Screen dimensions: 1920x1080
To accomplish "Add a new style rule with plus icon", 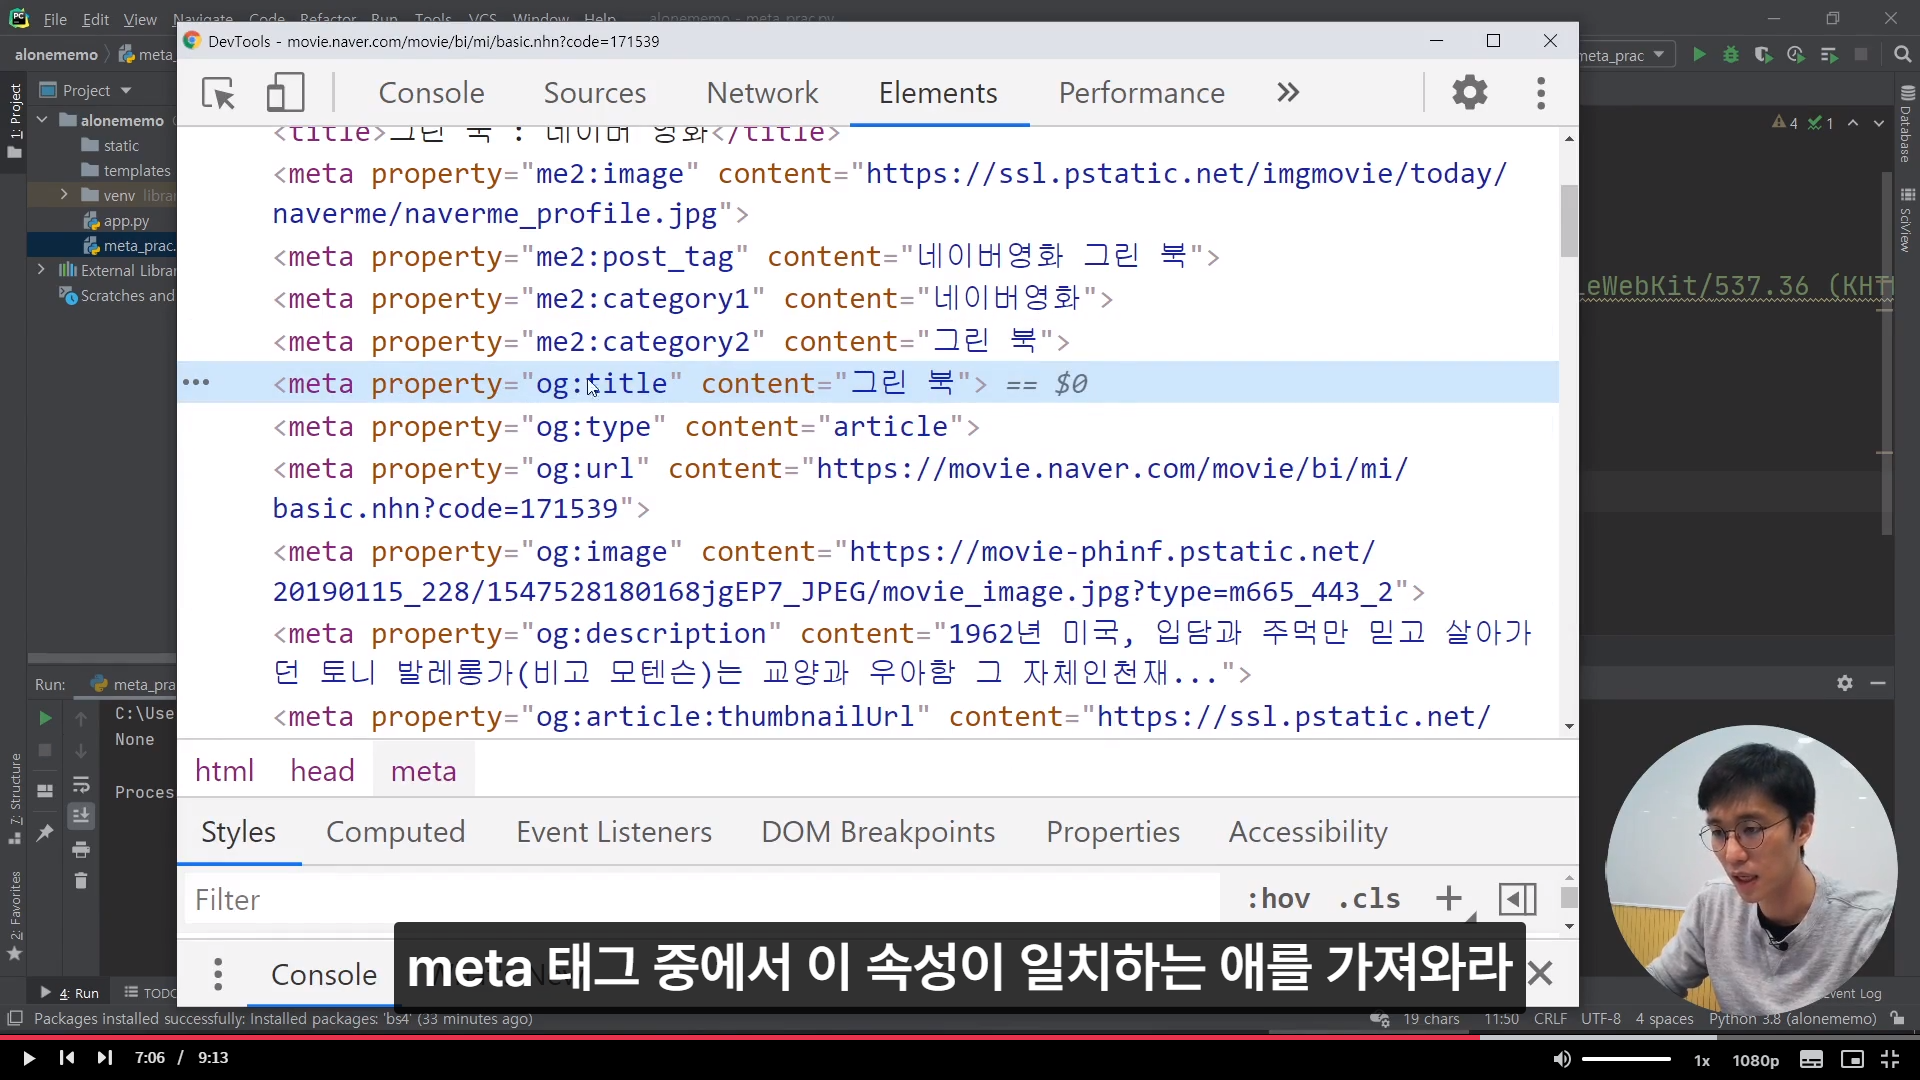I will click(1448, 899).
